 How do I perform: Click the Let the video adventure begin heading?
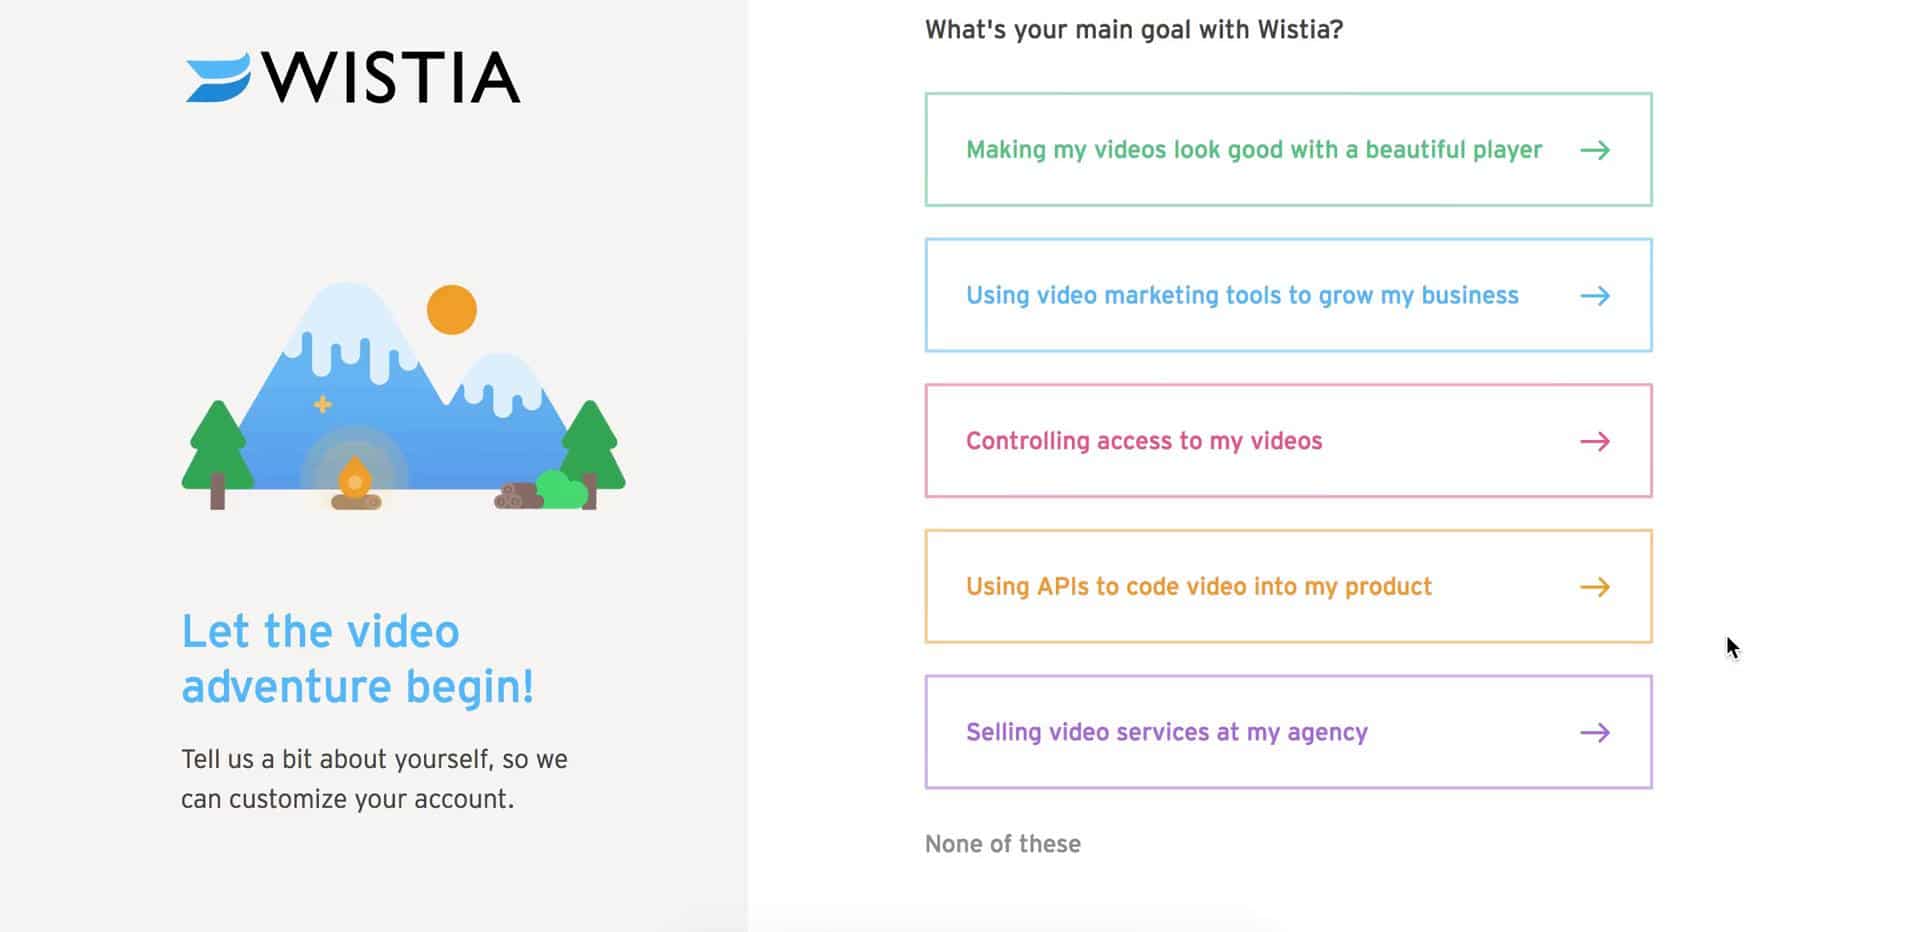358,659
